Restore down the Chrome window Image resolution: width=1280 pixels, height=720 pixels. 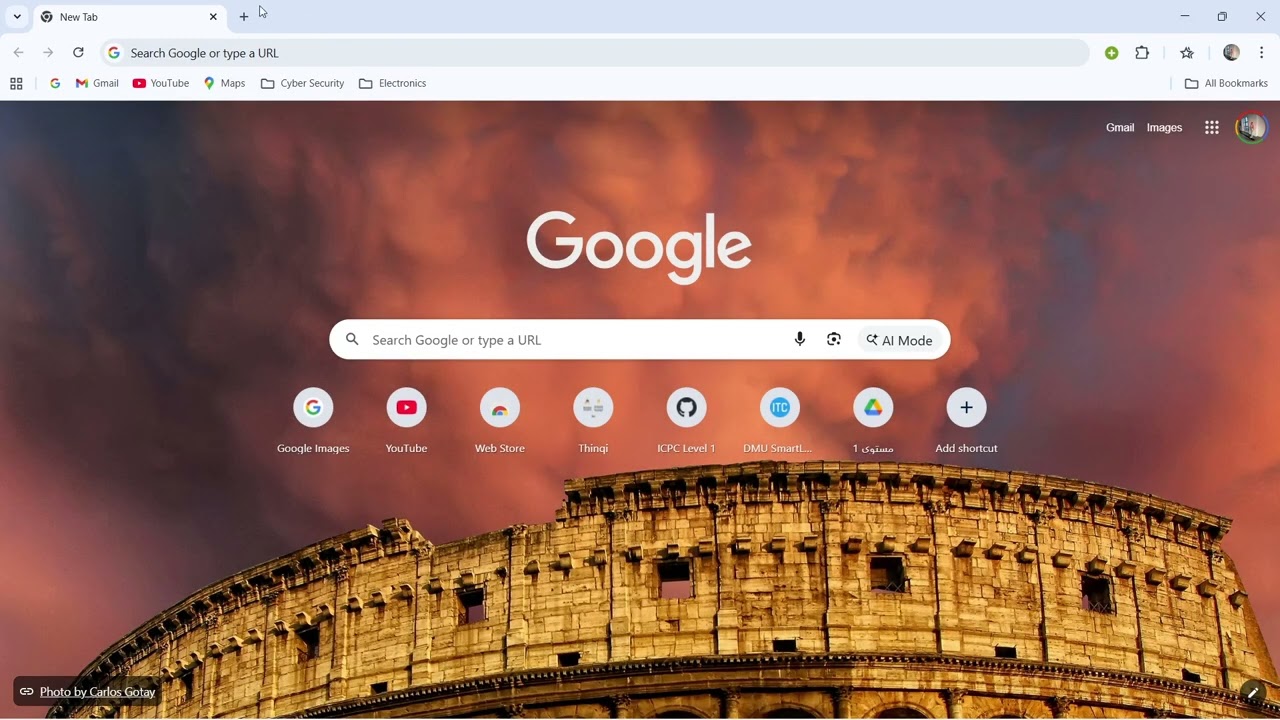1222,17
